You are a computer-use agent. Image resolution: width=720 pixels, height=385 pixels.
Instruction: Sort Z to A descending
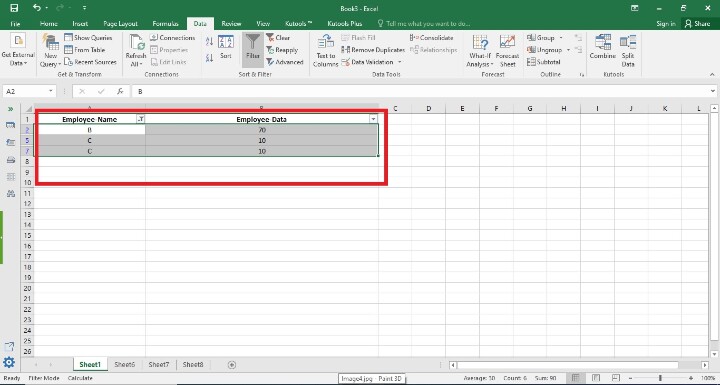coord(209,57)
